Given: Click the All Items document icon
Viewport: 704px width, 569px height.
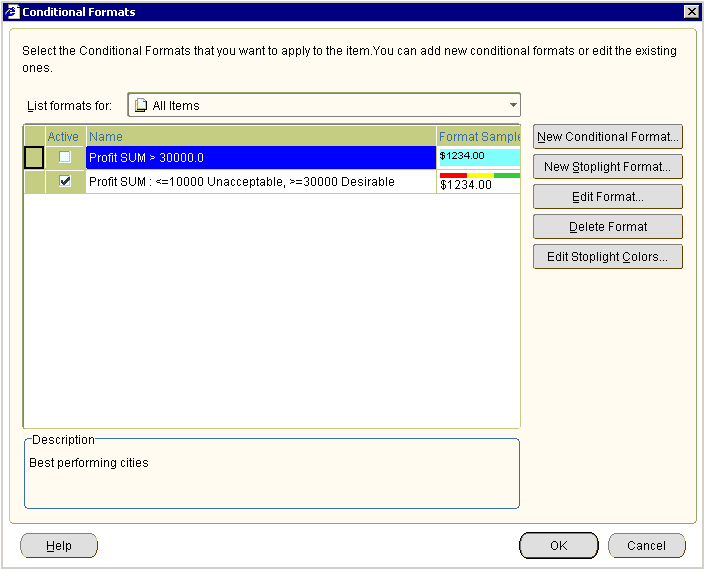Looking at the screenshot, I should [x=141, y=105].
